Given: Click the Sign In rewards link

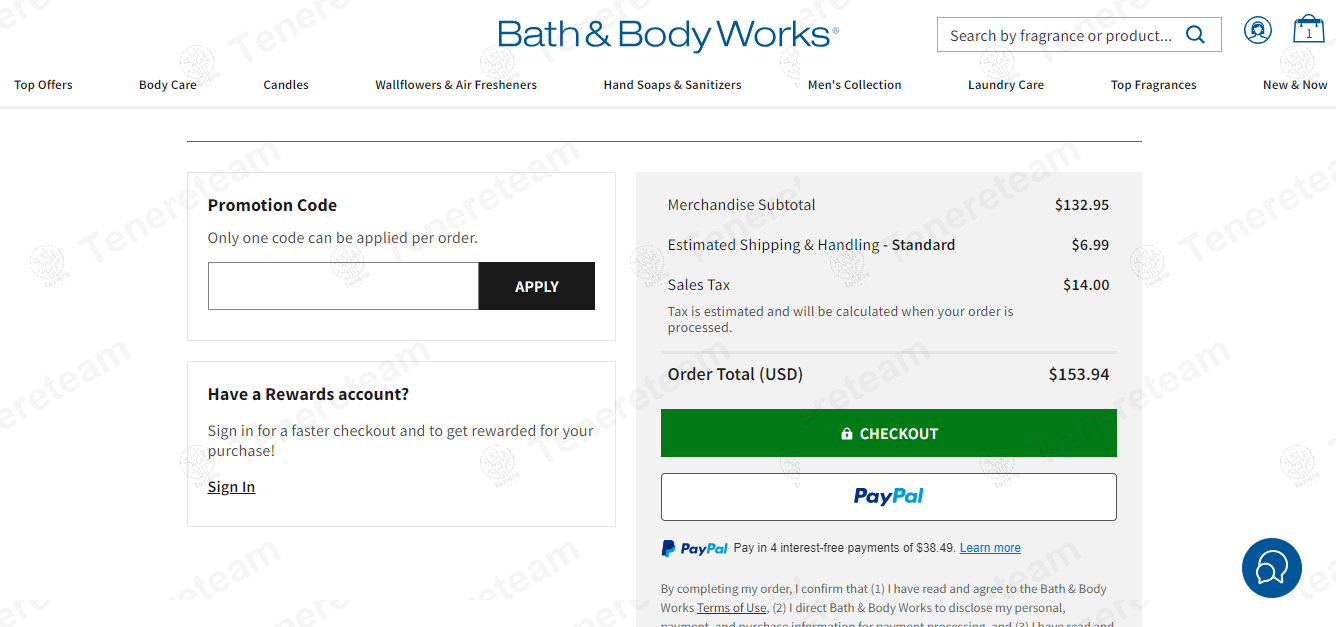Looking at the screenshot, I should point(231,487).
